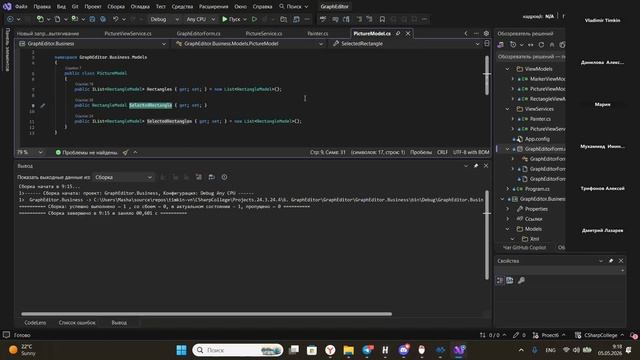The width and height of the screenshot is (640, 360).
Task: Click the Properties panel wrench icon
Action: pyautogui.click(x=521, y=280)
